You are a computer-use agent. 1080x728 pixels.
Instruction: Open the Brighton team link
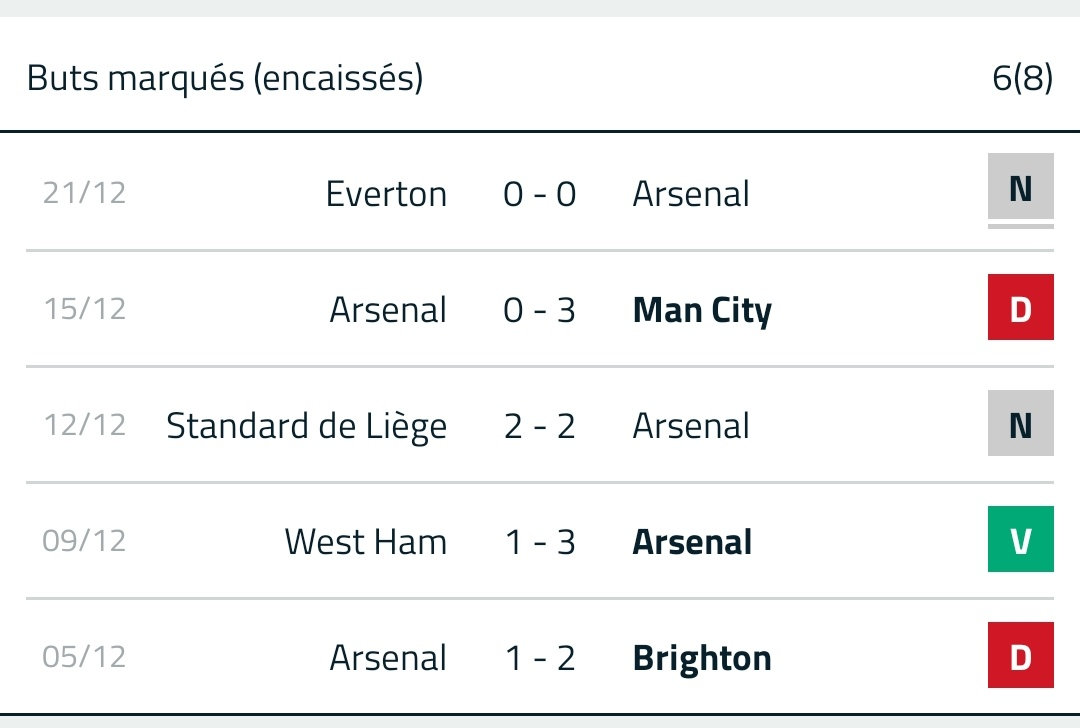click(x=702, y=658)
